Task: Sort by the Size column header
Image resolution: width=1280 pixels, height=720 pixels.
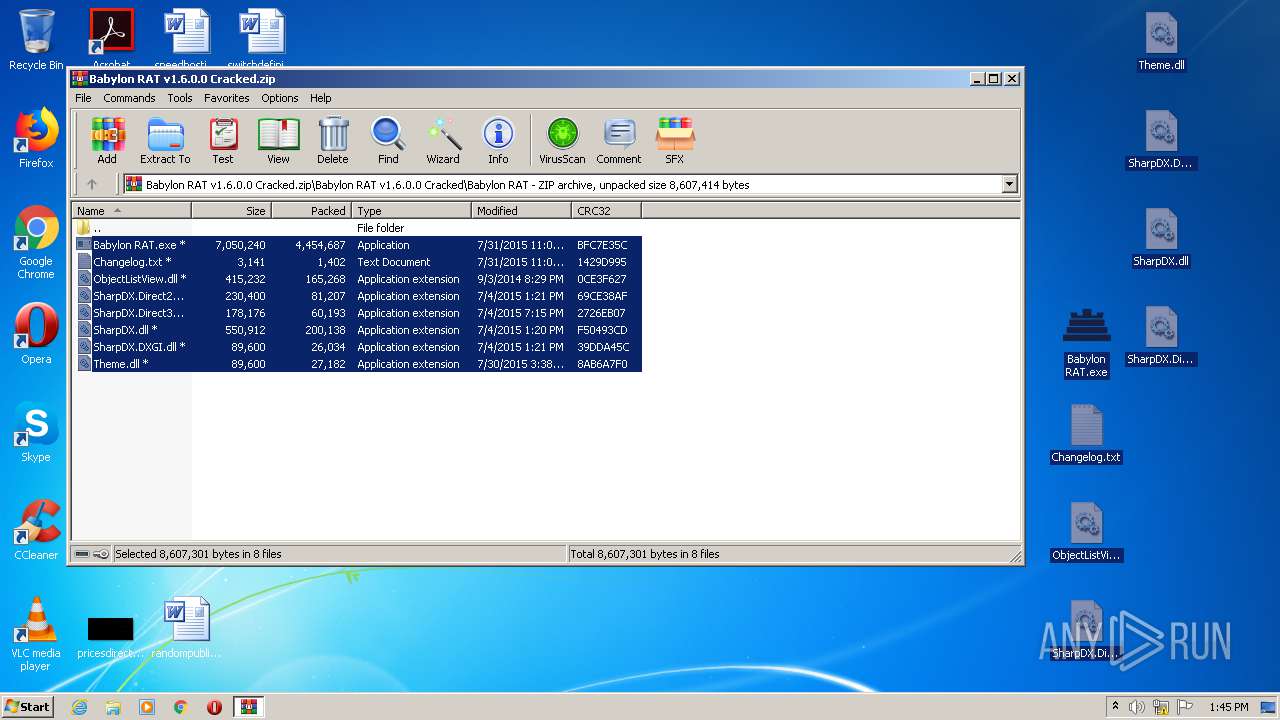Action: tap(231, 211)
